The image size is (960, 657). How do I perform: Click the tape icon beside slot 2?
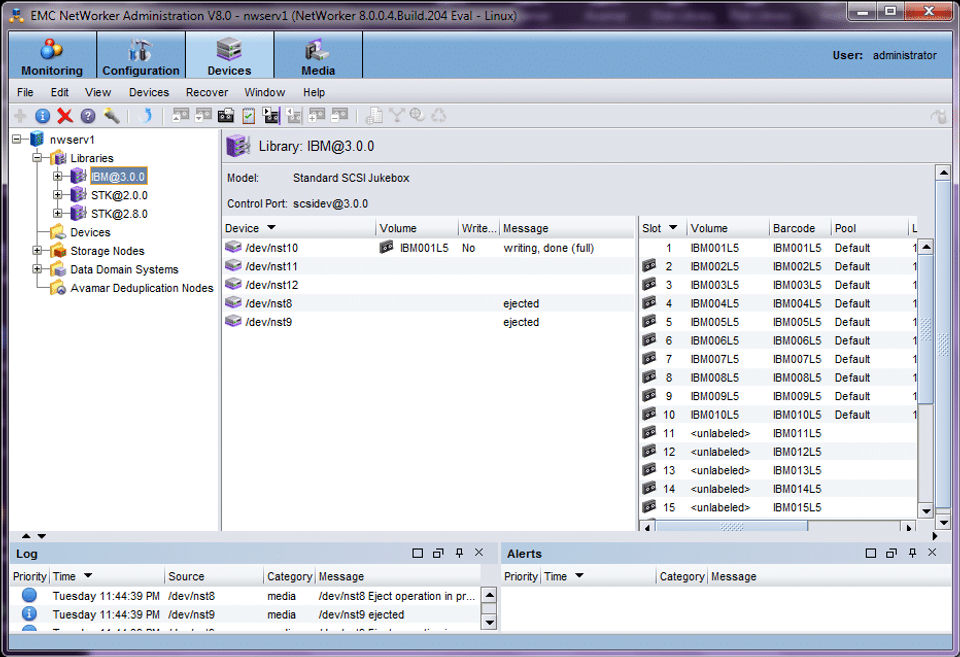pyautogui.click(x=649, y=266)
